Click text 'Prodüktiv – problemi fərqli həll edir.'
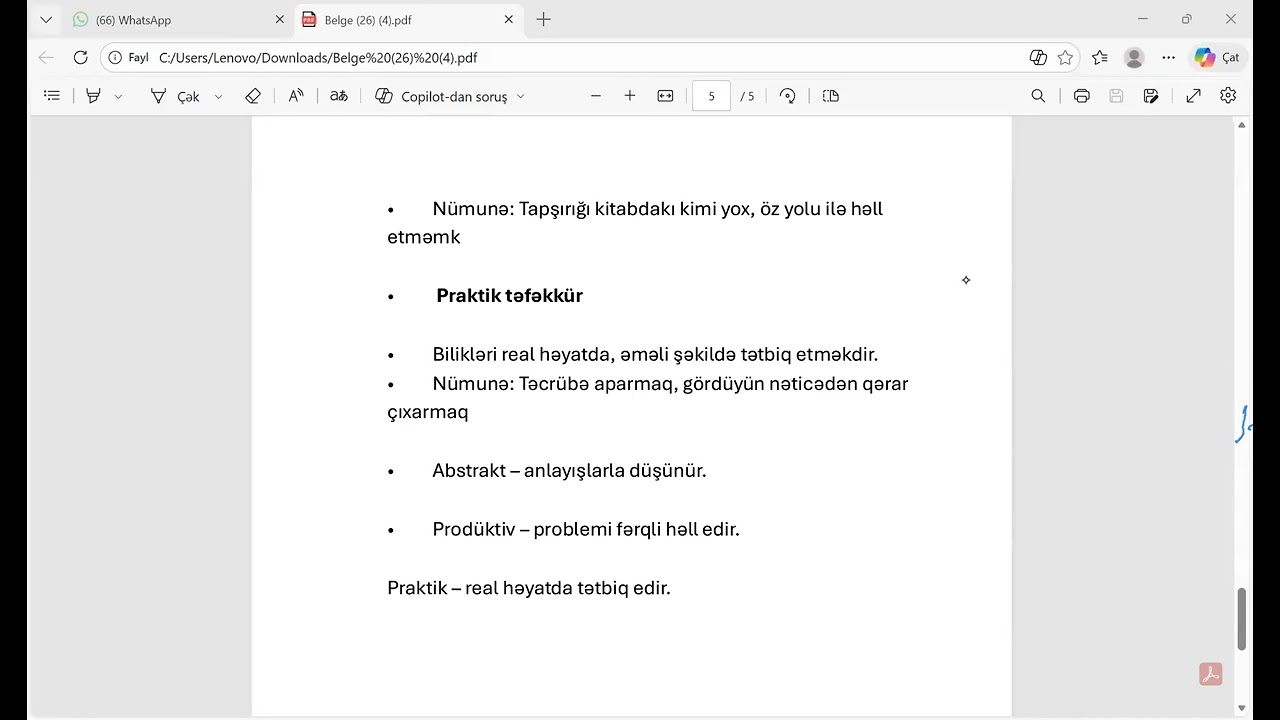 (586, 529)
